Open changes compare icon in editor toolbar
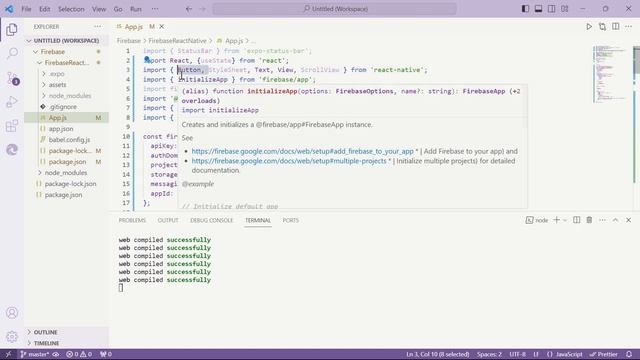Viewport: 640px width, 360px height. [x=602, y=27]
